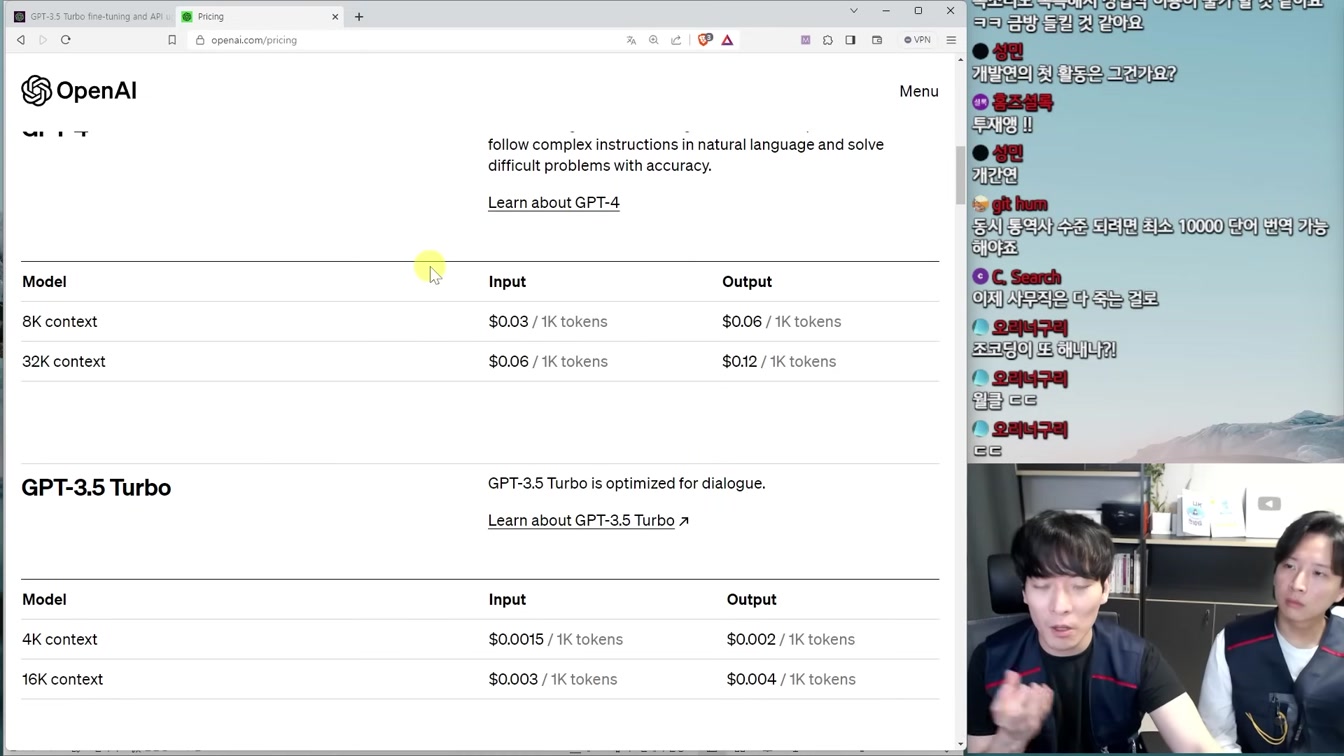Image resolution: width=1344 pixels, height=756 pixels.
Task: Click the scrollbar down arrow
Action: [x=960, y=744]
